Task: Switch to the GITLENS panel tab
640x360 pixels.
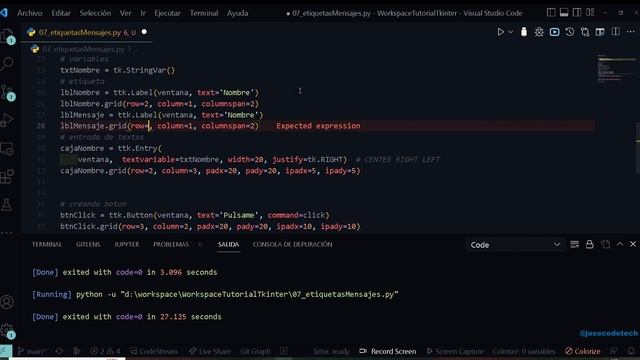Action: pyautogui.click(x=88, y=244)
